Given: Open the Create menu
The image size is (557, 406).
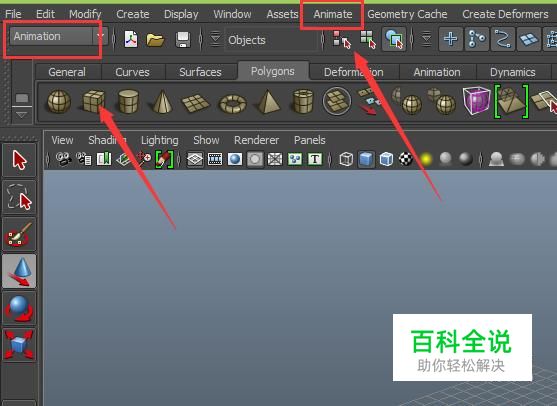Looking at the screenshot, I should point(133,14).
